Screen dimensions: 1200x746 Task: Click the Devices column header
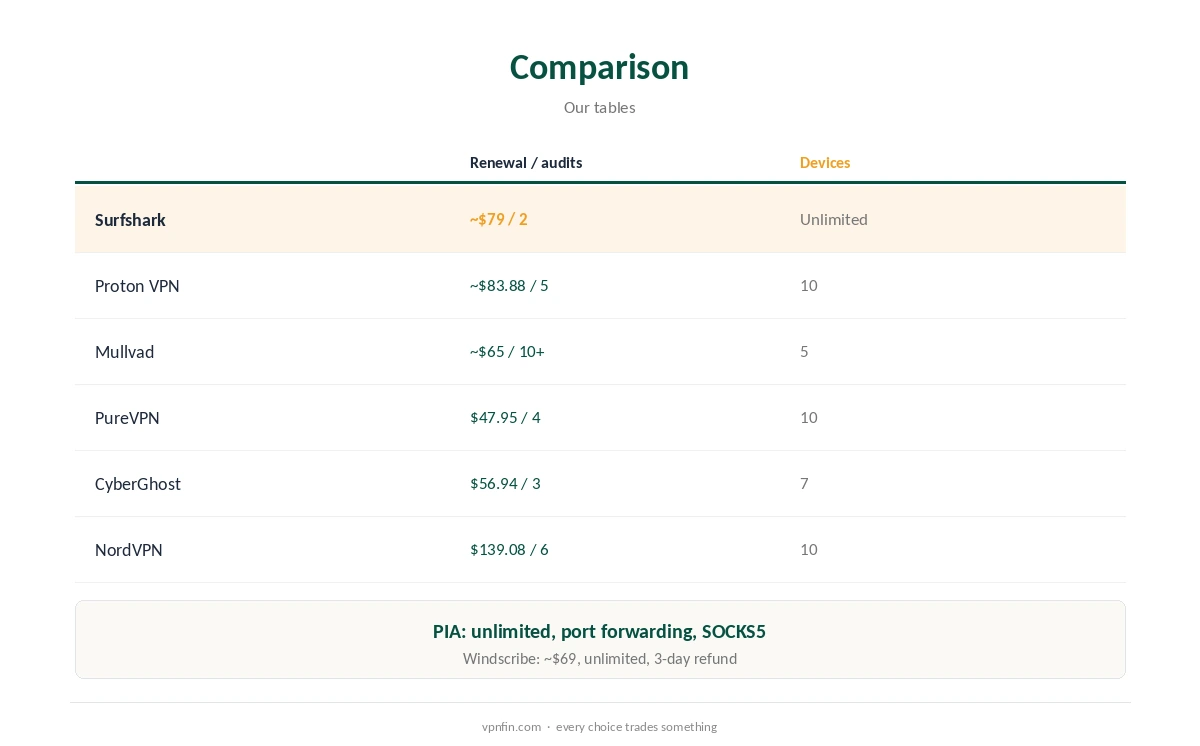tap(825, 162)
